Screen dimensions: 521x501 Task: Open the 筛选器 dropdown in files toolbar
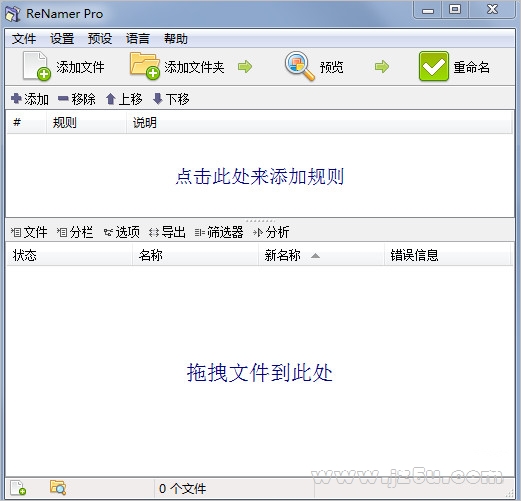point(219,232)
